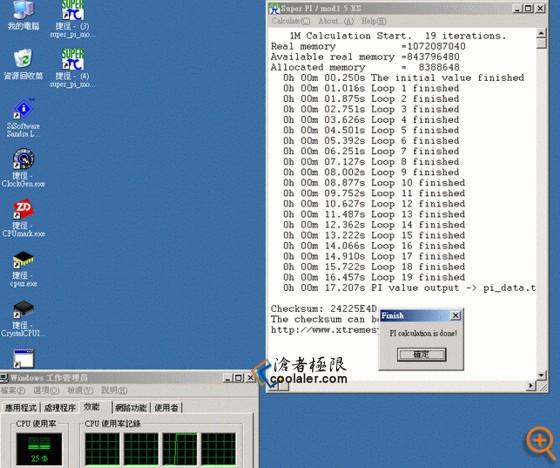Open the About...(A) menu in Super PI
Image resolution: width=560 pixels, height=468 pixels.
(336, 21)
